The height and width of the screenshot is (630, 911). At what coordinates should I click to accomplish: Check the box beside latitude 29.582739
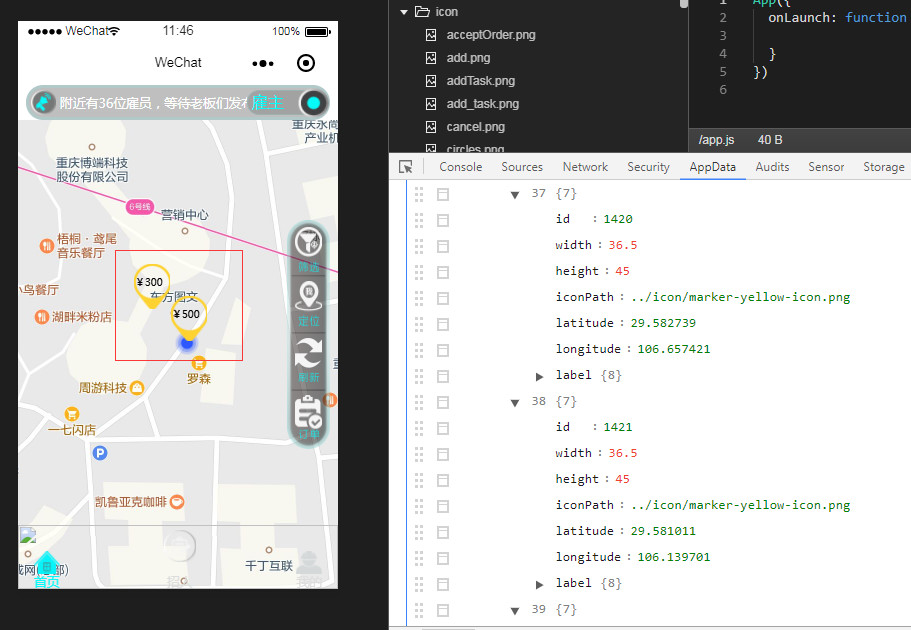(443, 324)
